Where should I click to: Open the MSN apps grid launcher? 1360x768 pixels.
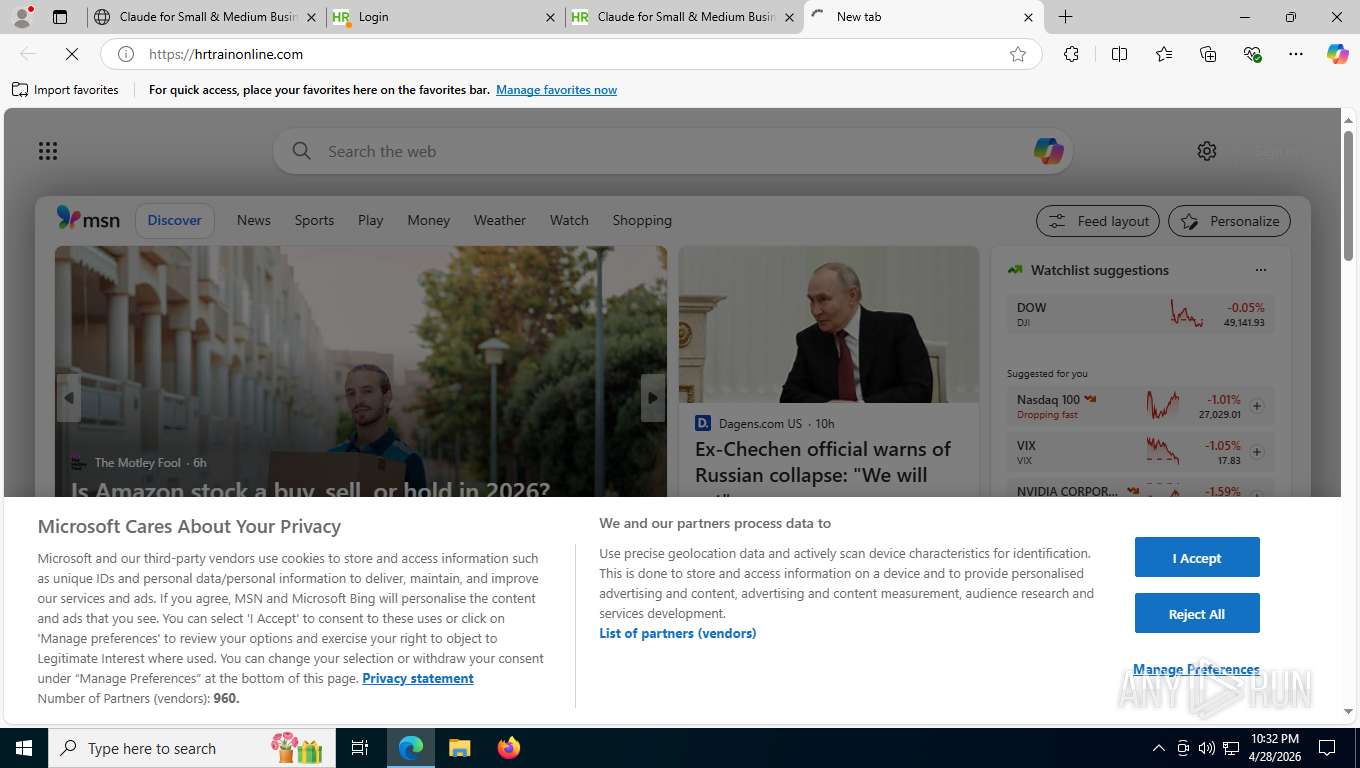[48, 151]
